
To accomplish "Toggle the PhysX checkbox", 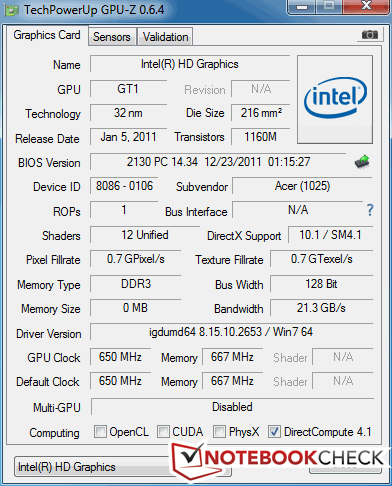I will tap(219, 432).
